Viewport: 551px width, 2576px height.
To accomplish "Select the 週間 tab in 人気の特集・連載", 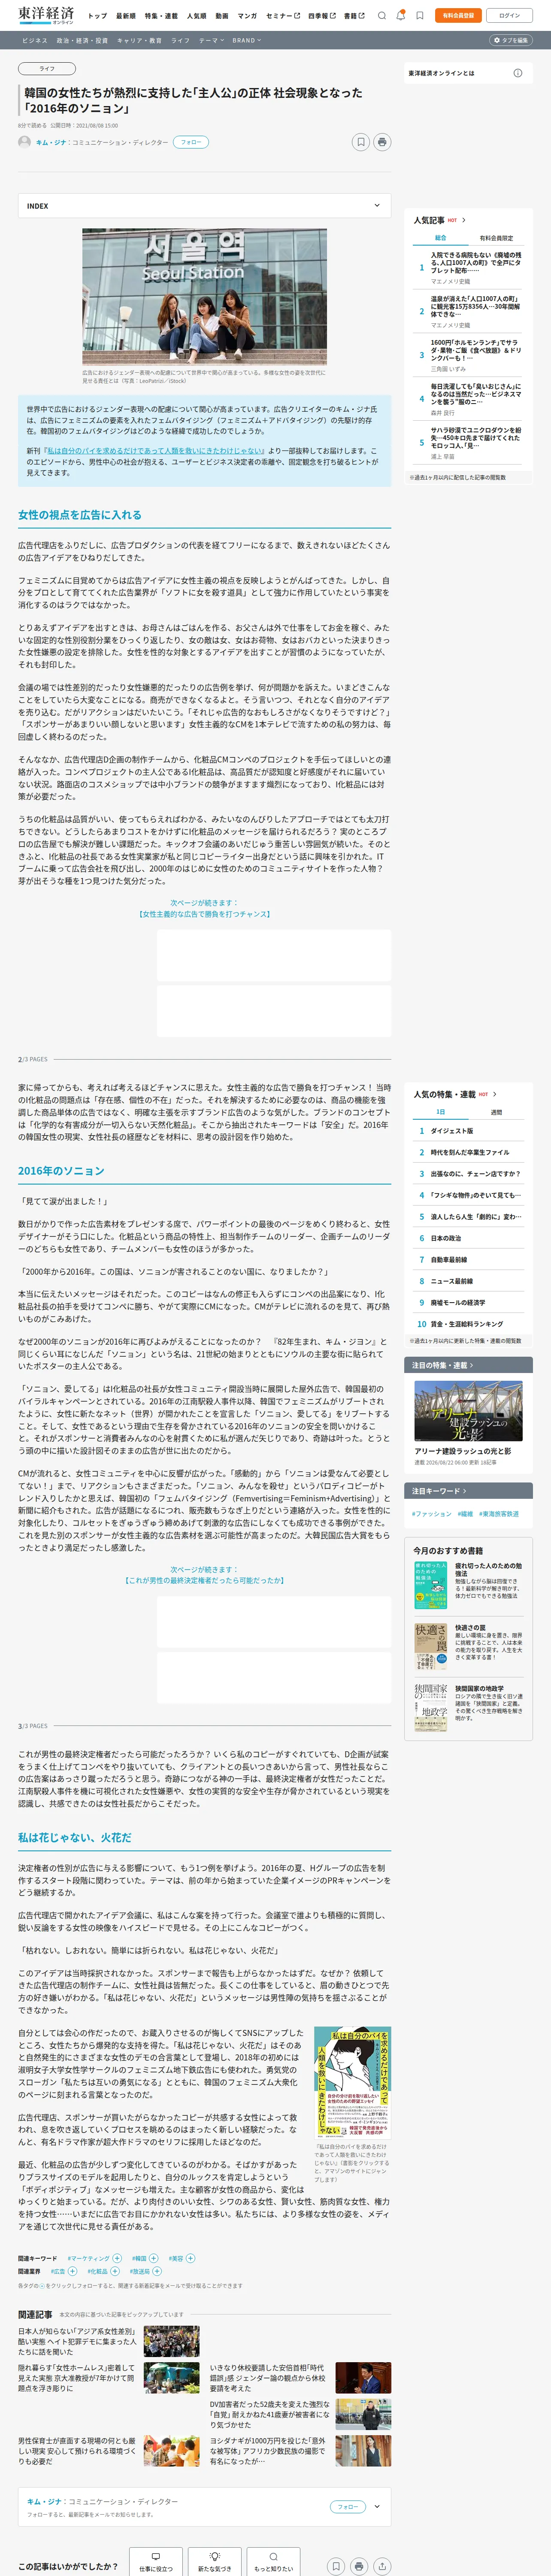I will [x=497, y=1111].
